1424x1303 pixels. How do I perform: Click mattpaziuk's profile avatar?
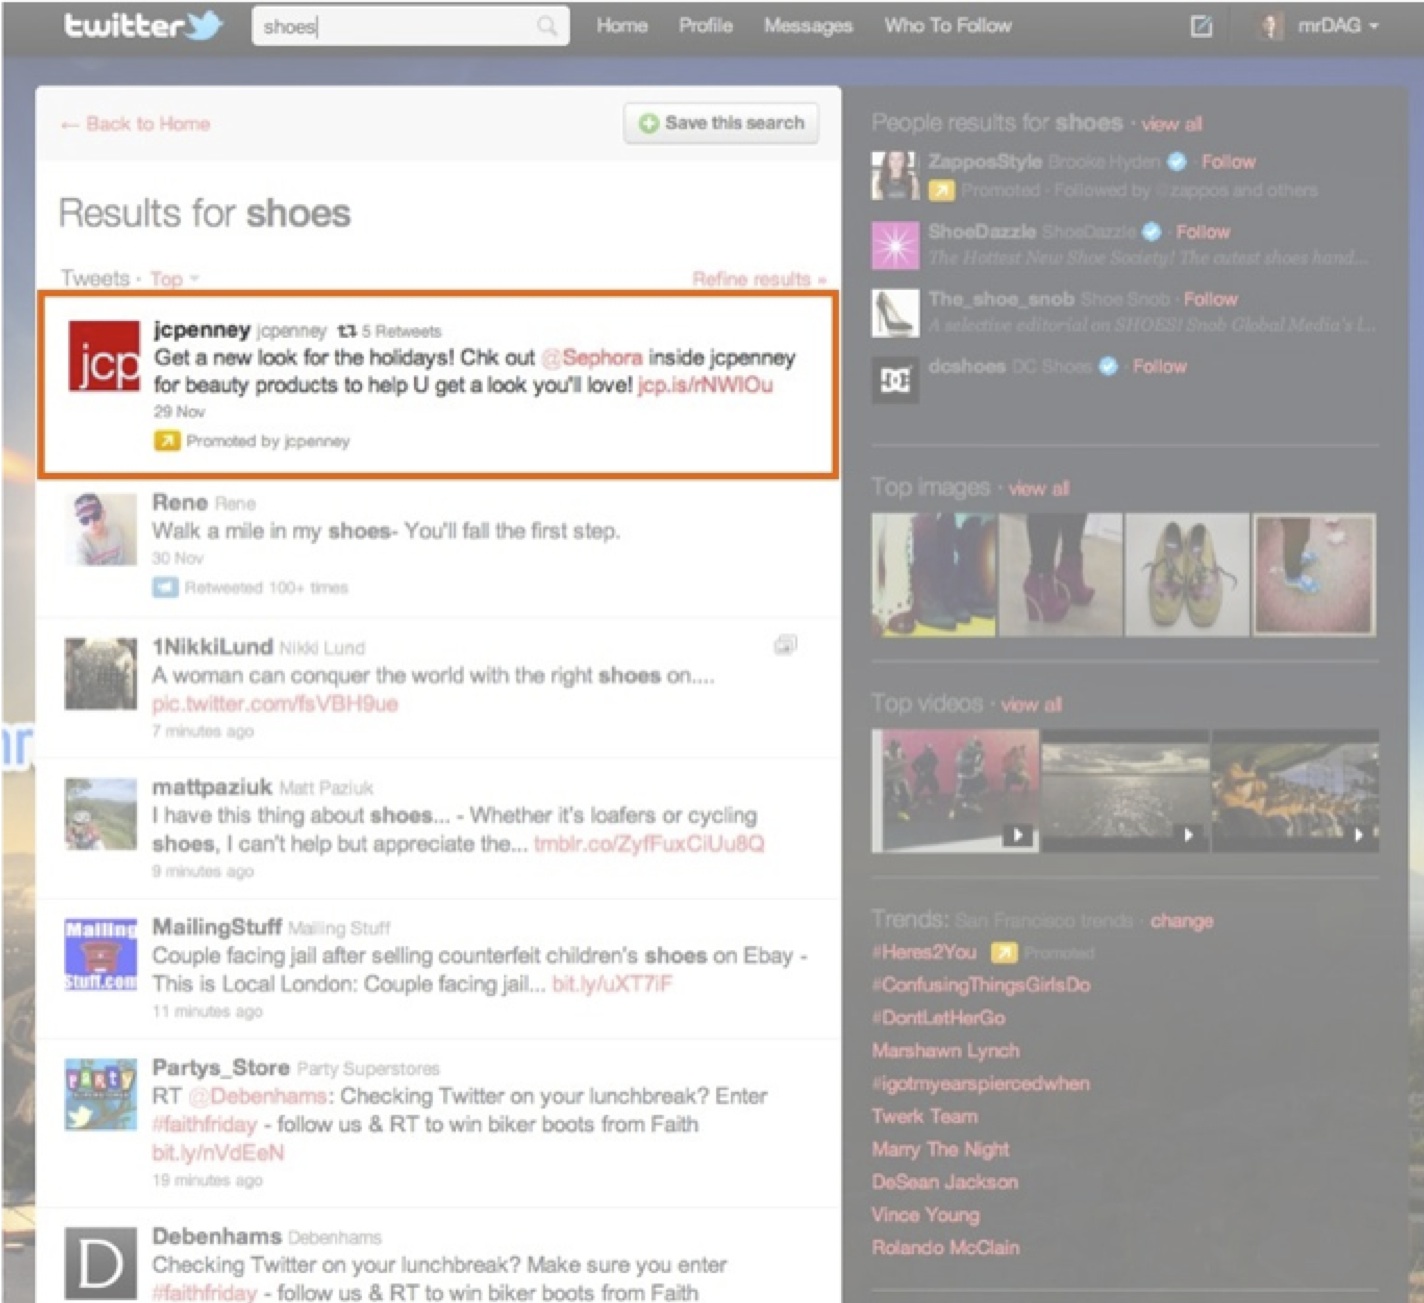[x=101, y=814]
